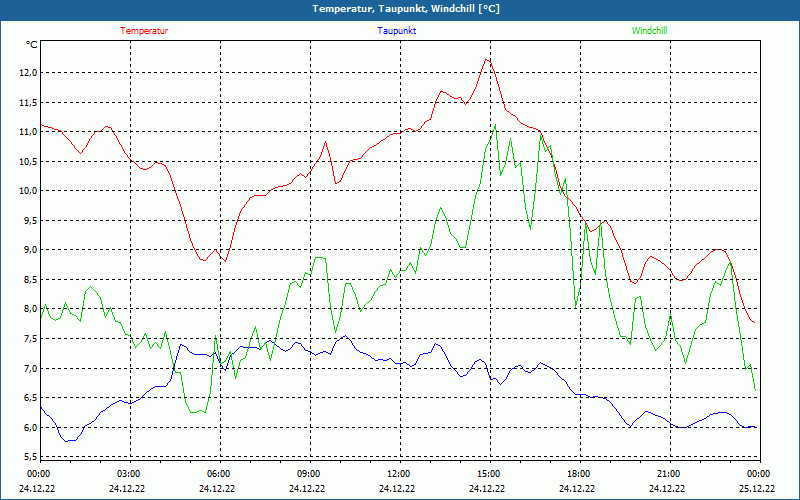Click the '11,0' y-axis value
The height and width of the screenshot is (500, 800).
pos(30,132)
